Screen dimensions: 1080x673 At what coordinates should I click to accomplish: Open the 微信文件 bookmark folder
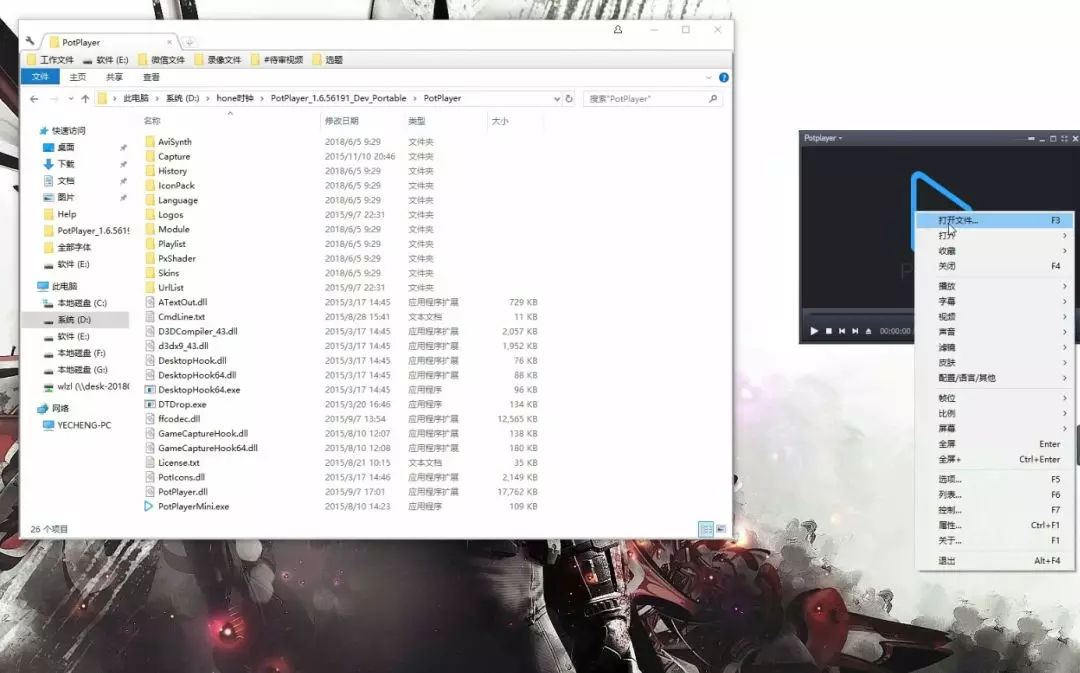pos(161,60)
